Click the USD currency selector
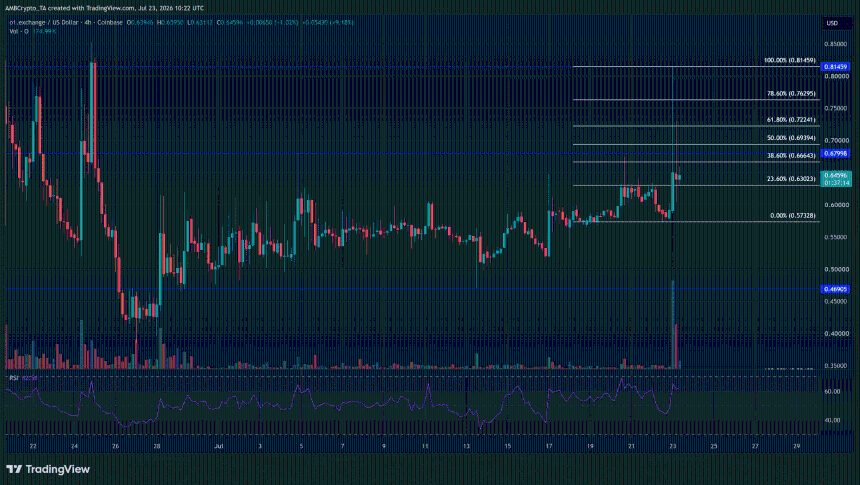The image size is (860, 485). coord(832,23)
